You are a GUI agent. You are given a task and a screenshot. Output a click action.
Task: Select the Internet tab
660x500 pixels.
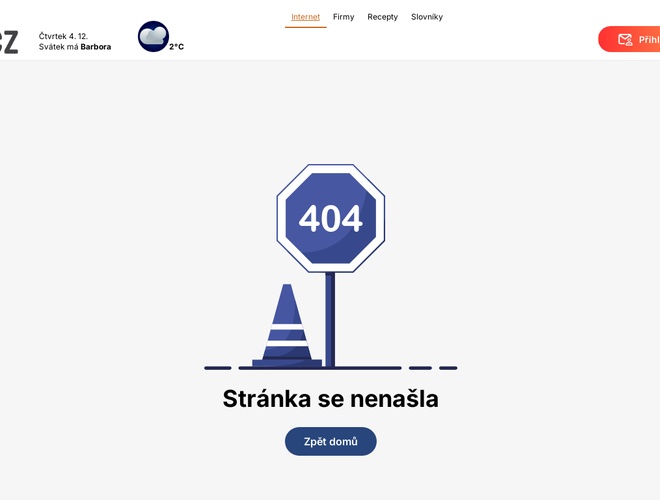pyautogui.click(x=305, y=17)
